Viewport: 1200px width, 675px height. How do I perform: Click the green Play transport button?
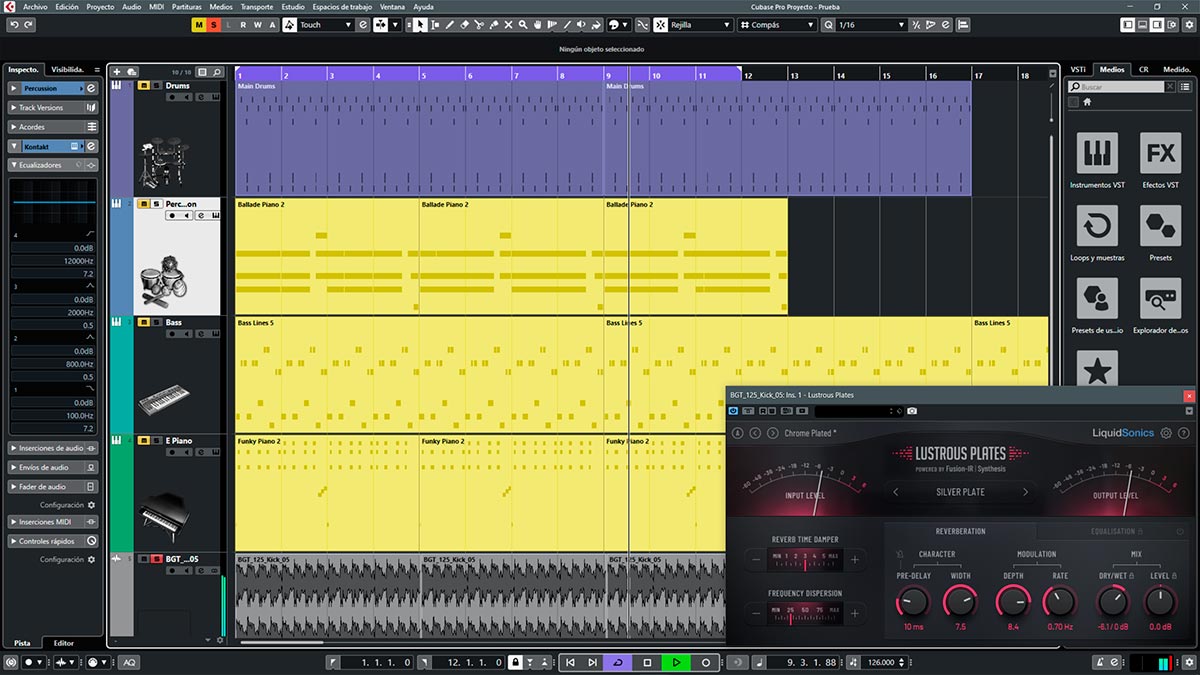[677, 662]
